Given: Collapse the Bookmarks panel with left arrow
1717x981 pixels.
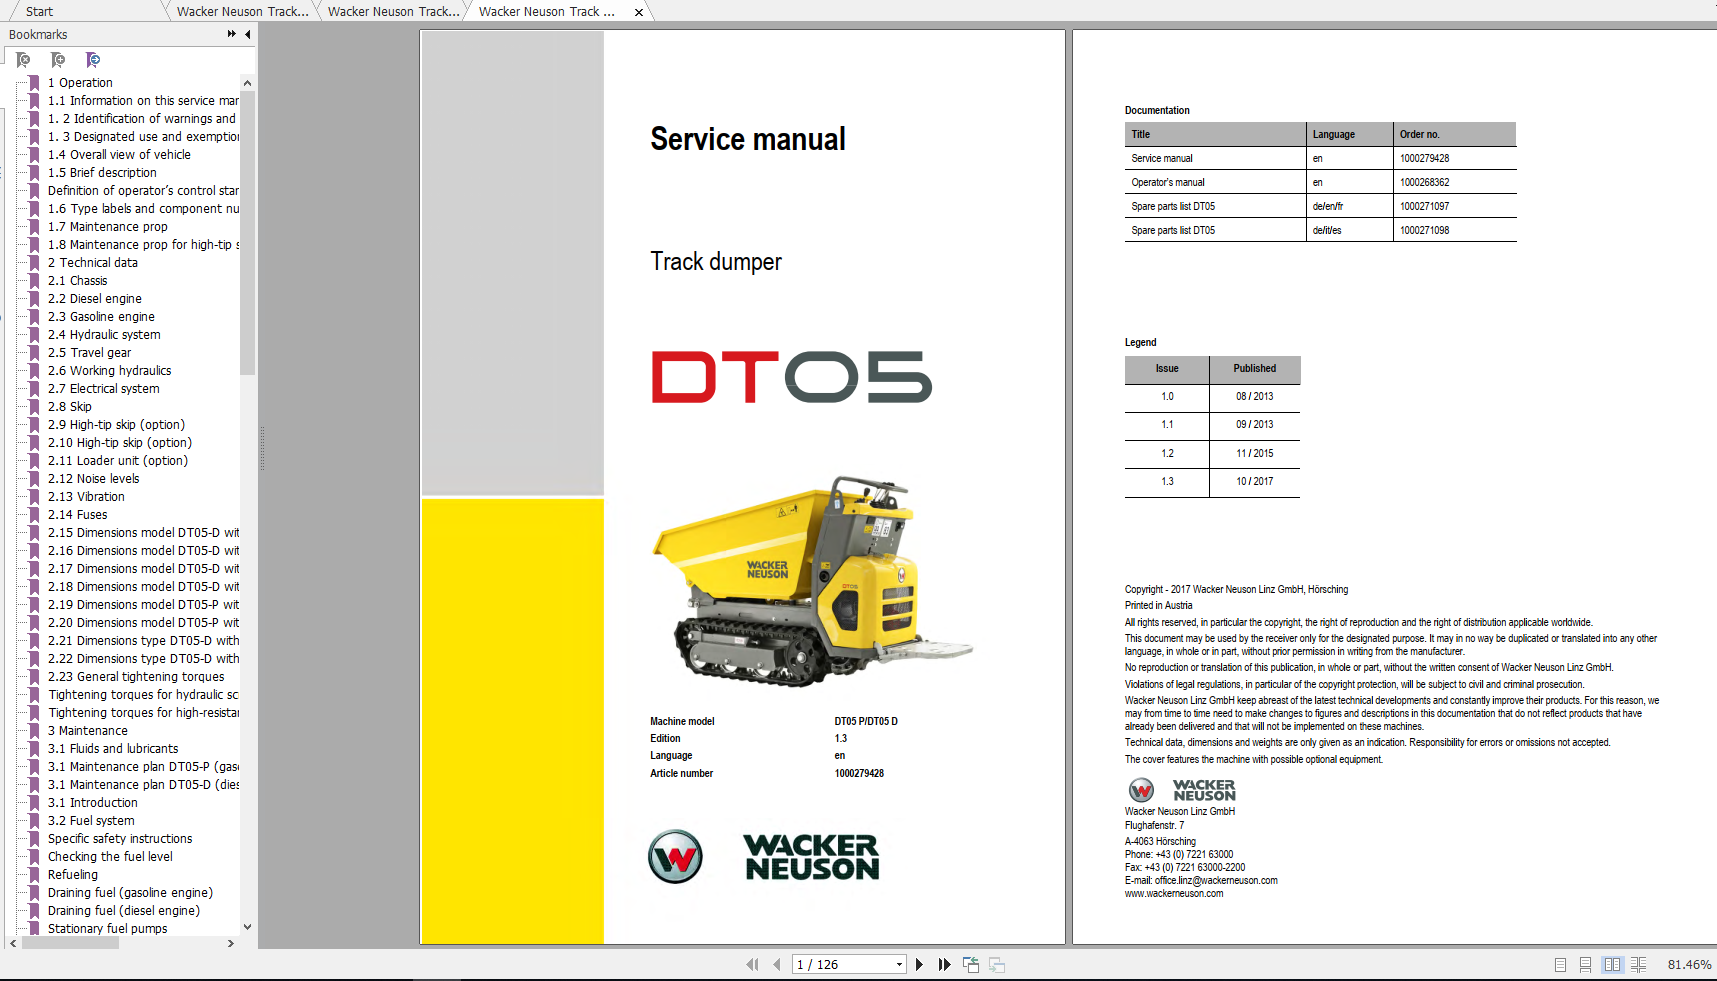Looking at the screenshot, I should click(248, 34).
